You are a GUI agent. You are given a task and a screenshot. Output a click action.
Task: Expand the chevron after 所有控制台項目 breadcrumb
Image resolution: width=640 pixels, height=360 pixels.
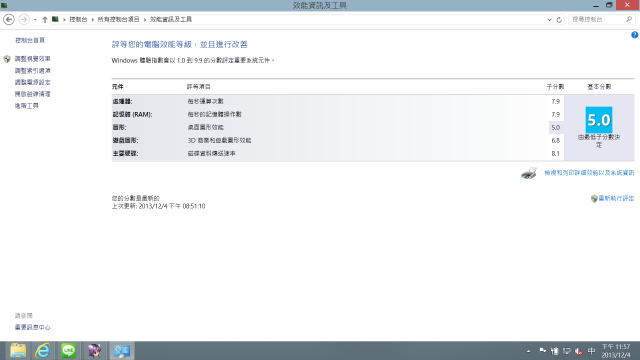coord(145,20)
